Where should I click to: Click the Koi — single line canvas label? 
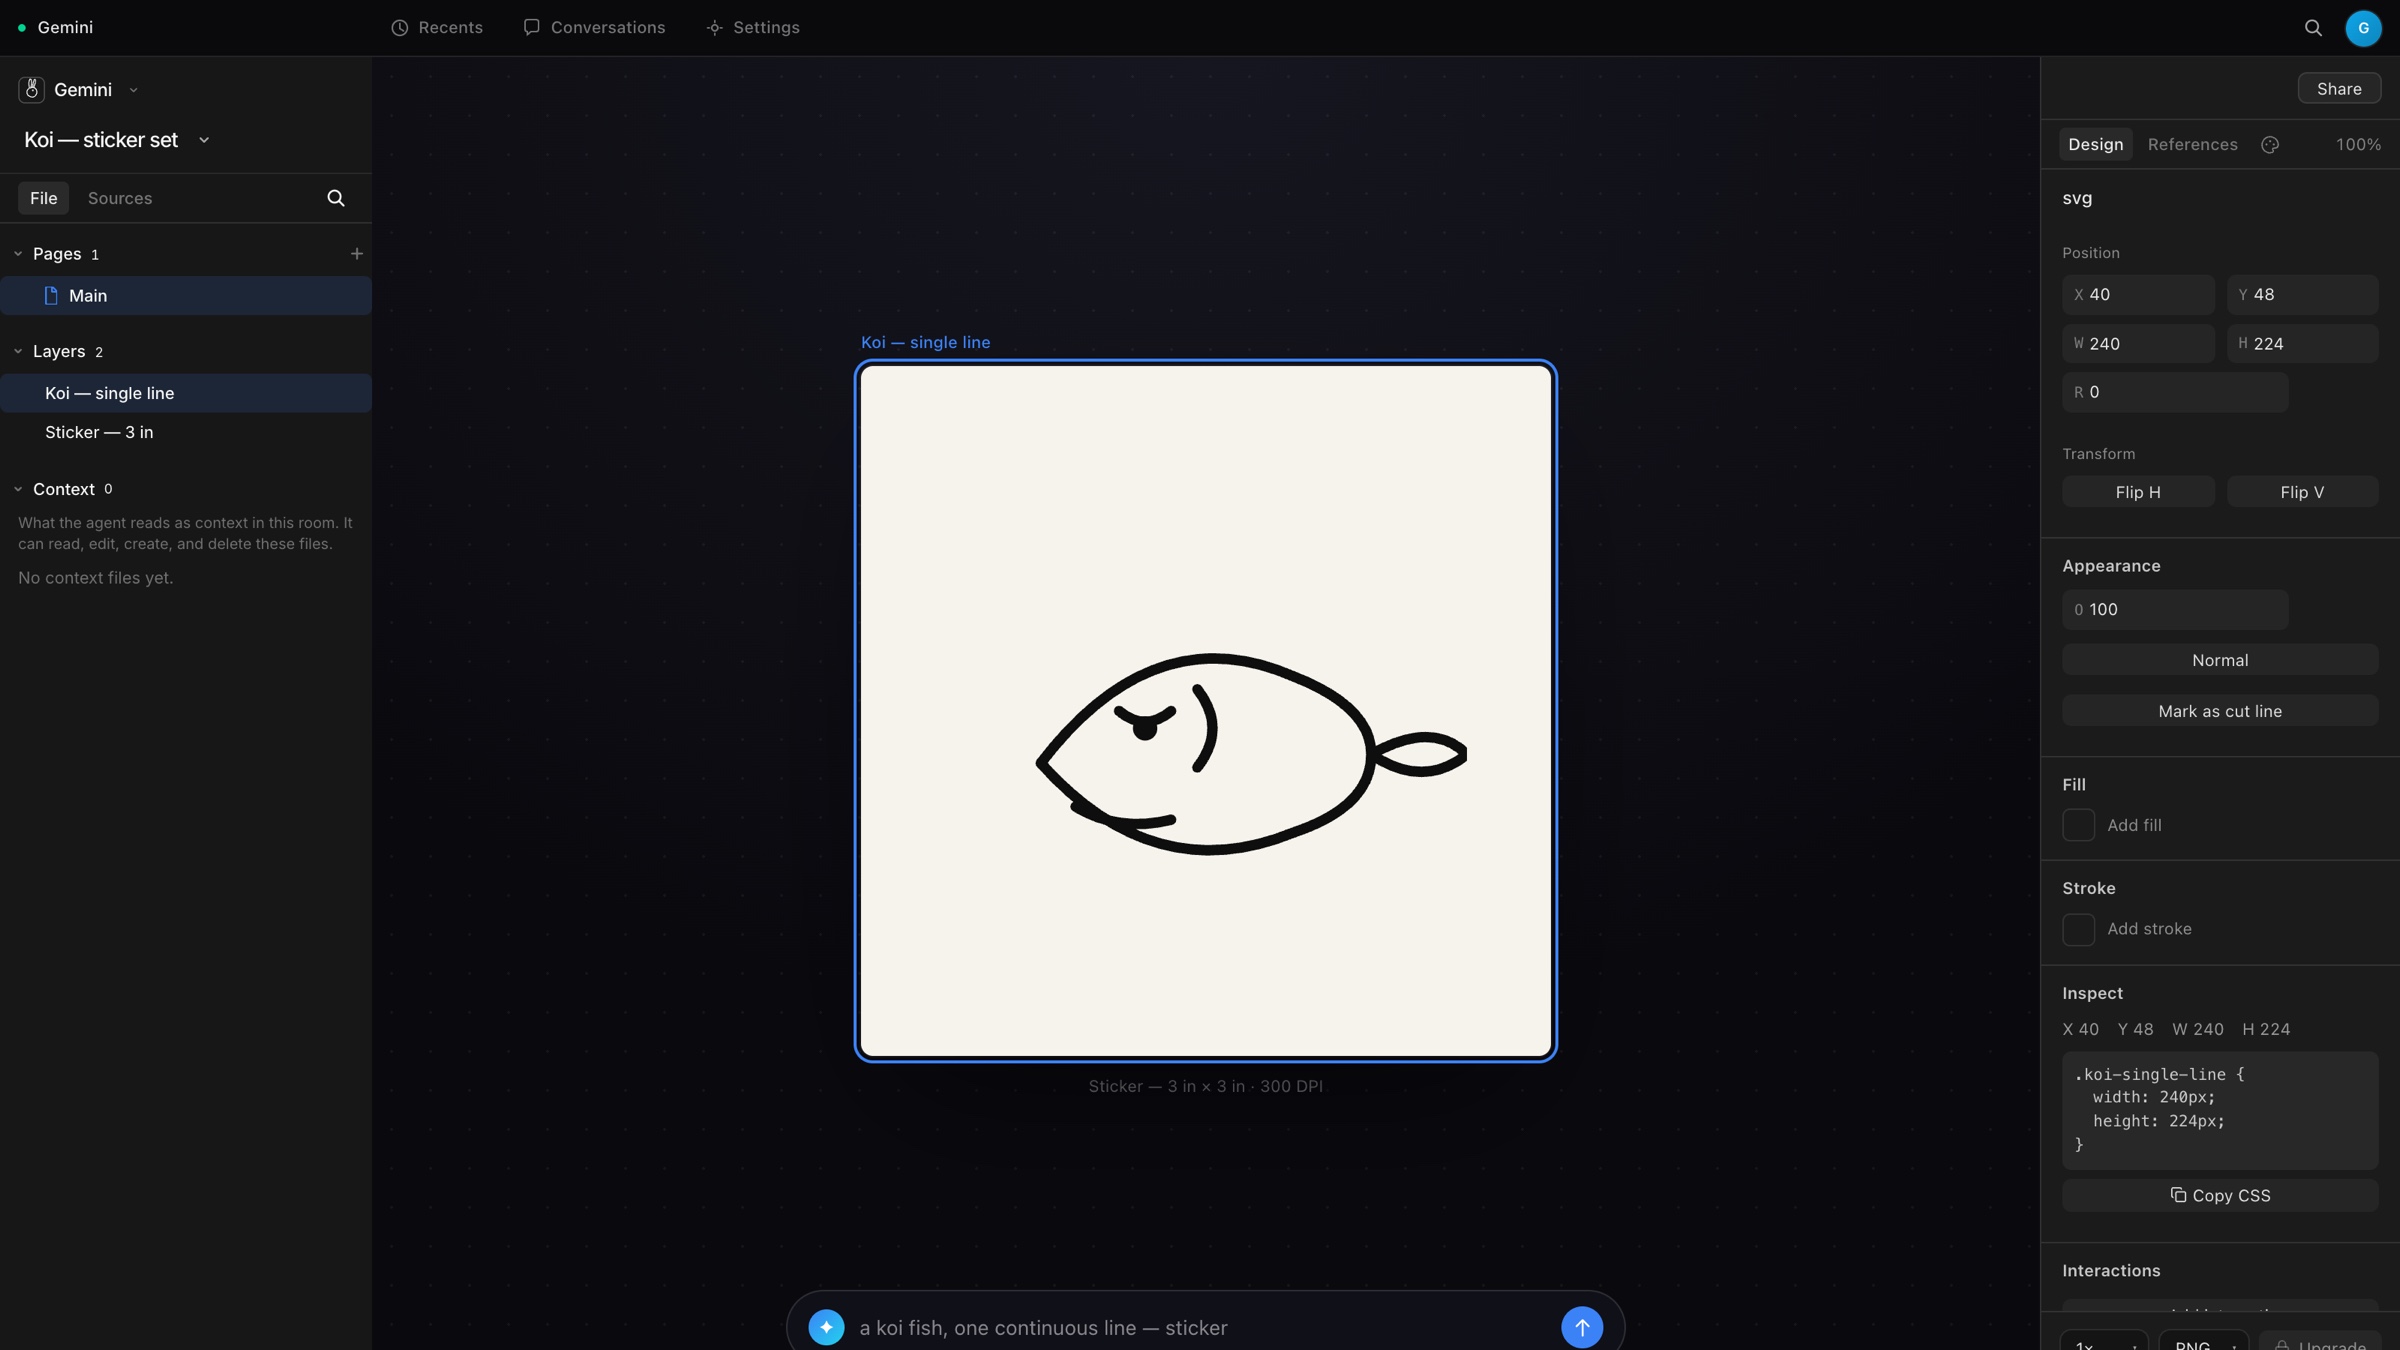click(925, 342)
